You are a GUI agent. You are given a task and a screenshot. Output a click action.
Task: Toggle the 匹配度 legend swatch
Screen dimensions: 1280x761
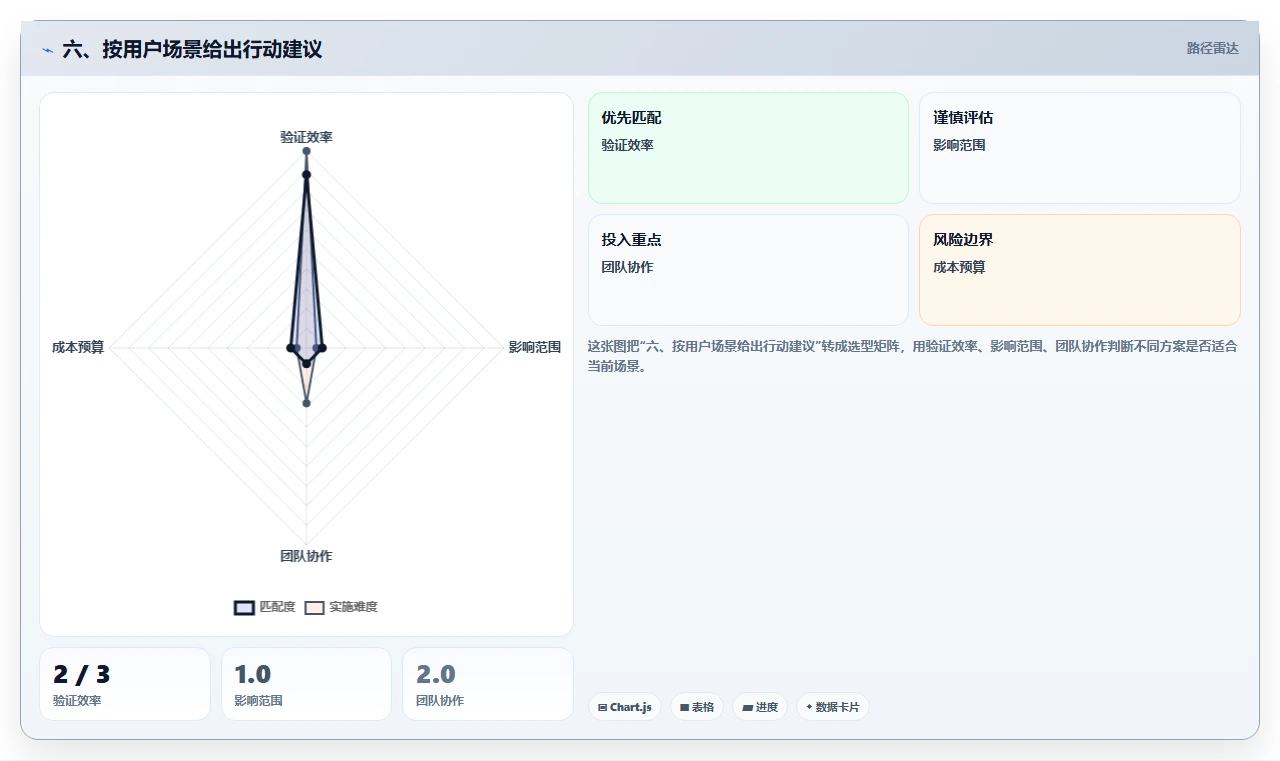[244, 607]
